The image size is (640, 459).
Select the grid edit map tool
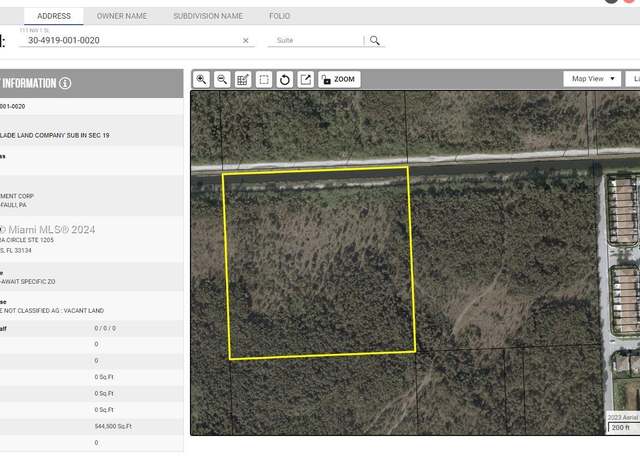(x=243, y=79)
